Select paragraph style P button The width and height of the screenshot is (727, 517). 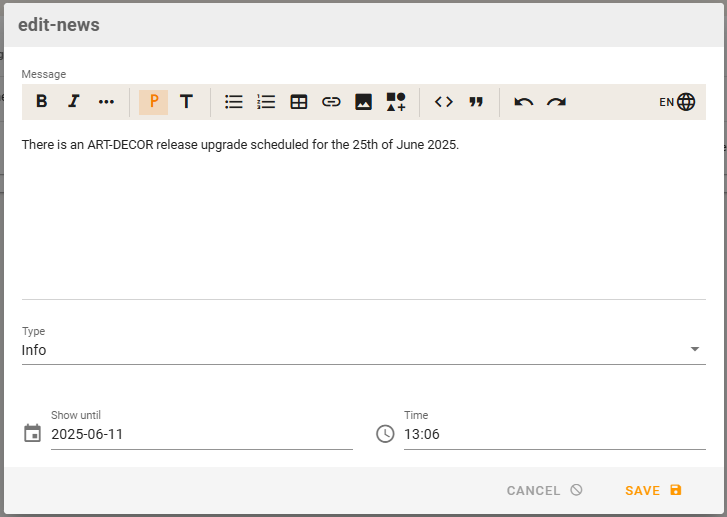click(x=153, y=102)
